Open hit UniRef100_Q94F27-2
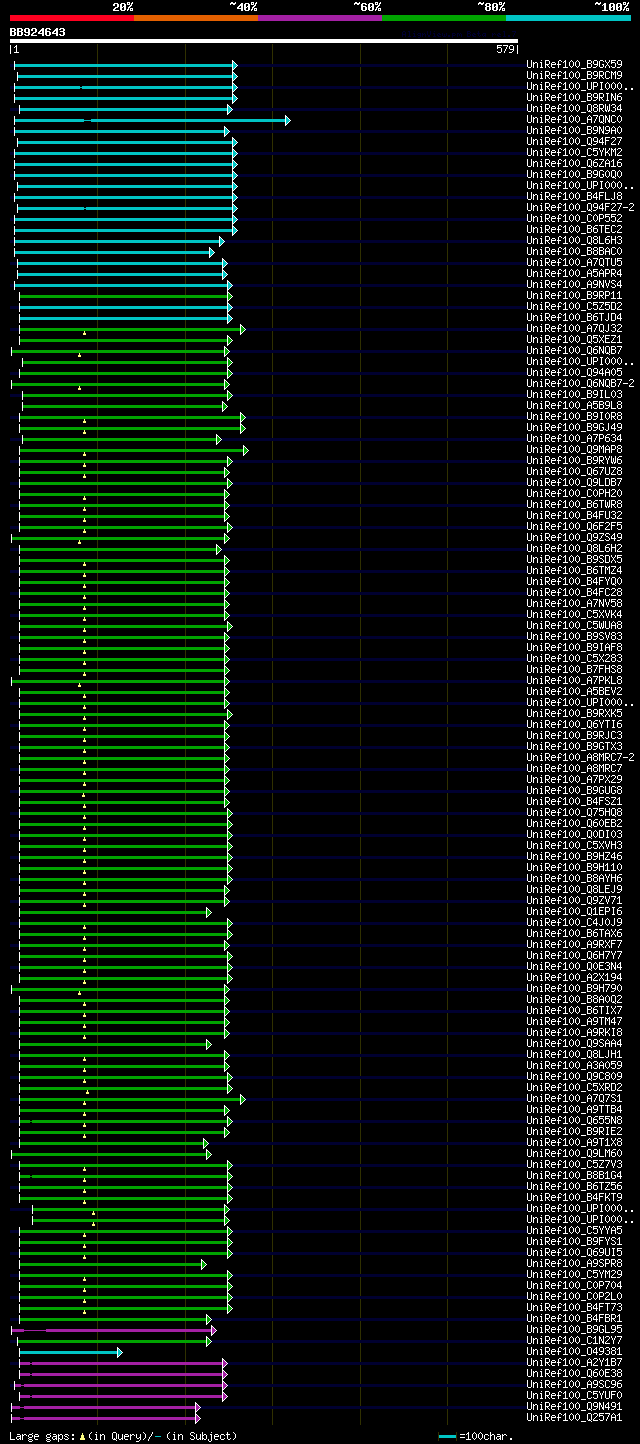The width and height of the screenshot is (640, 1444). point(581,207)
